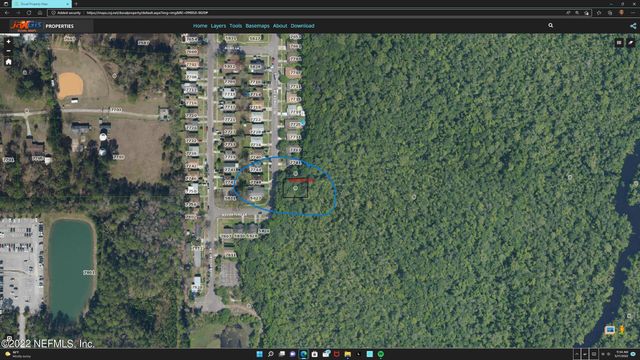Click the share icon in header
Image resolution: width=640 pixels, height=360 pixels.
click(633, 26)
